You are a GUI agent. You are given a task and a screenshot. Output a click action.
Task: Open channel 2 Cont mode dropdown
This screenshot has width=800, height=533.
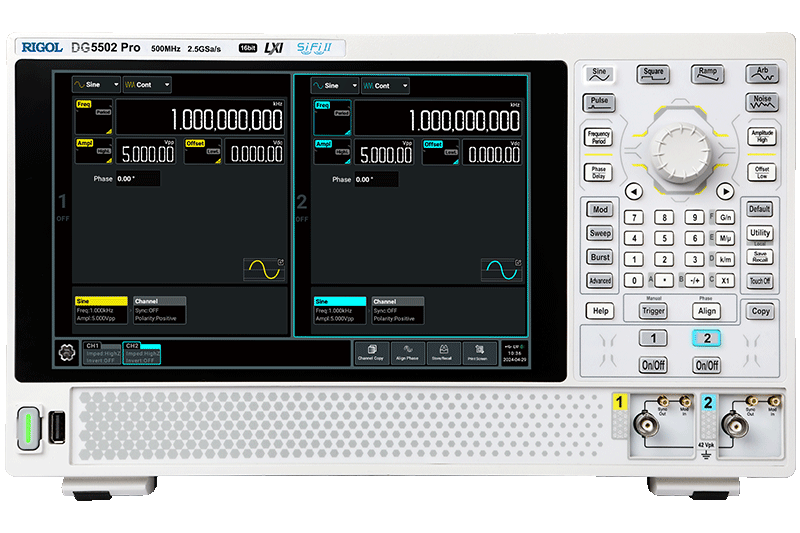pos(385,86)
